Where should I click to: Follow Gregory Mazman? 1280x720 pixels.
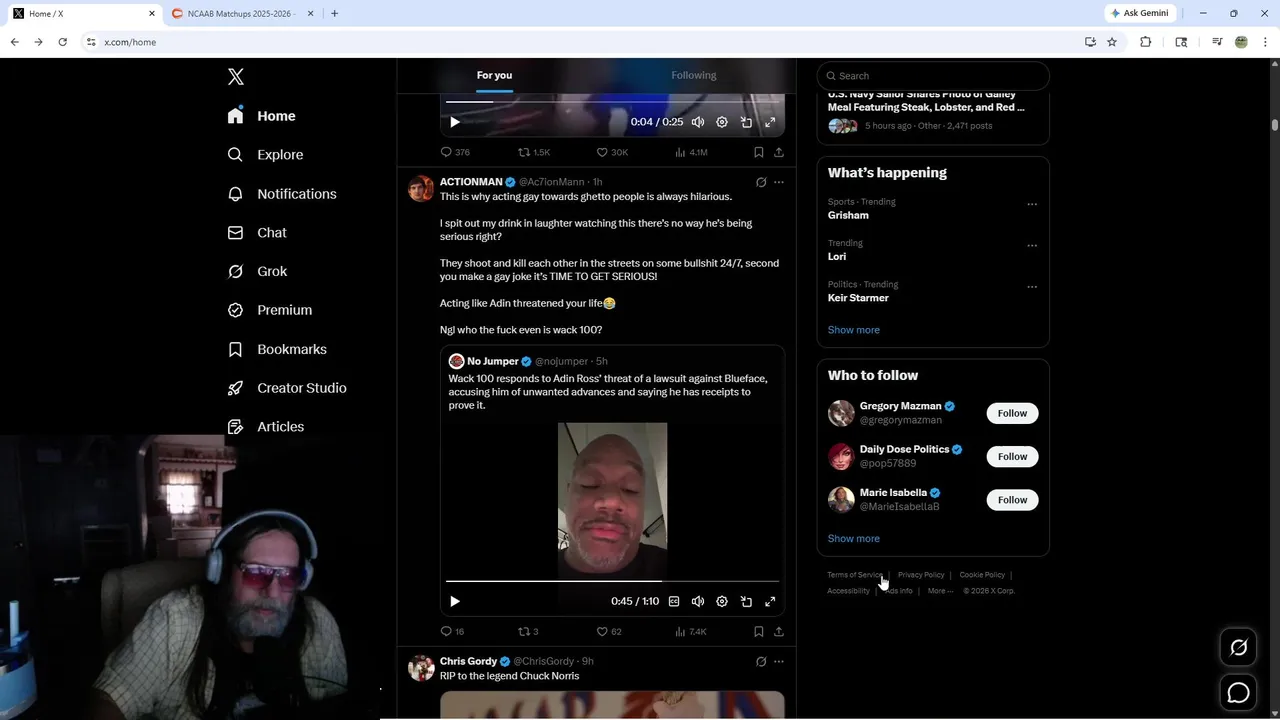point(1012,413)
